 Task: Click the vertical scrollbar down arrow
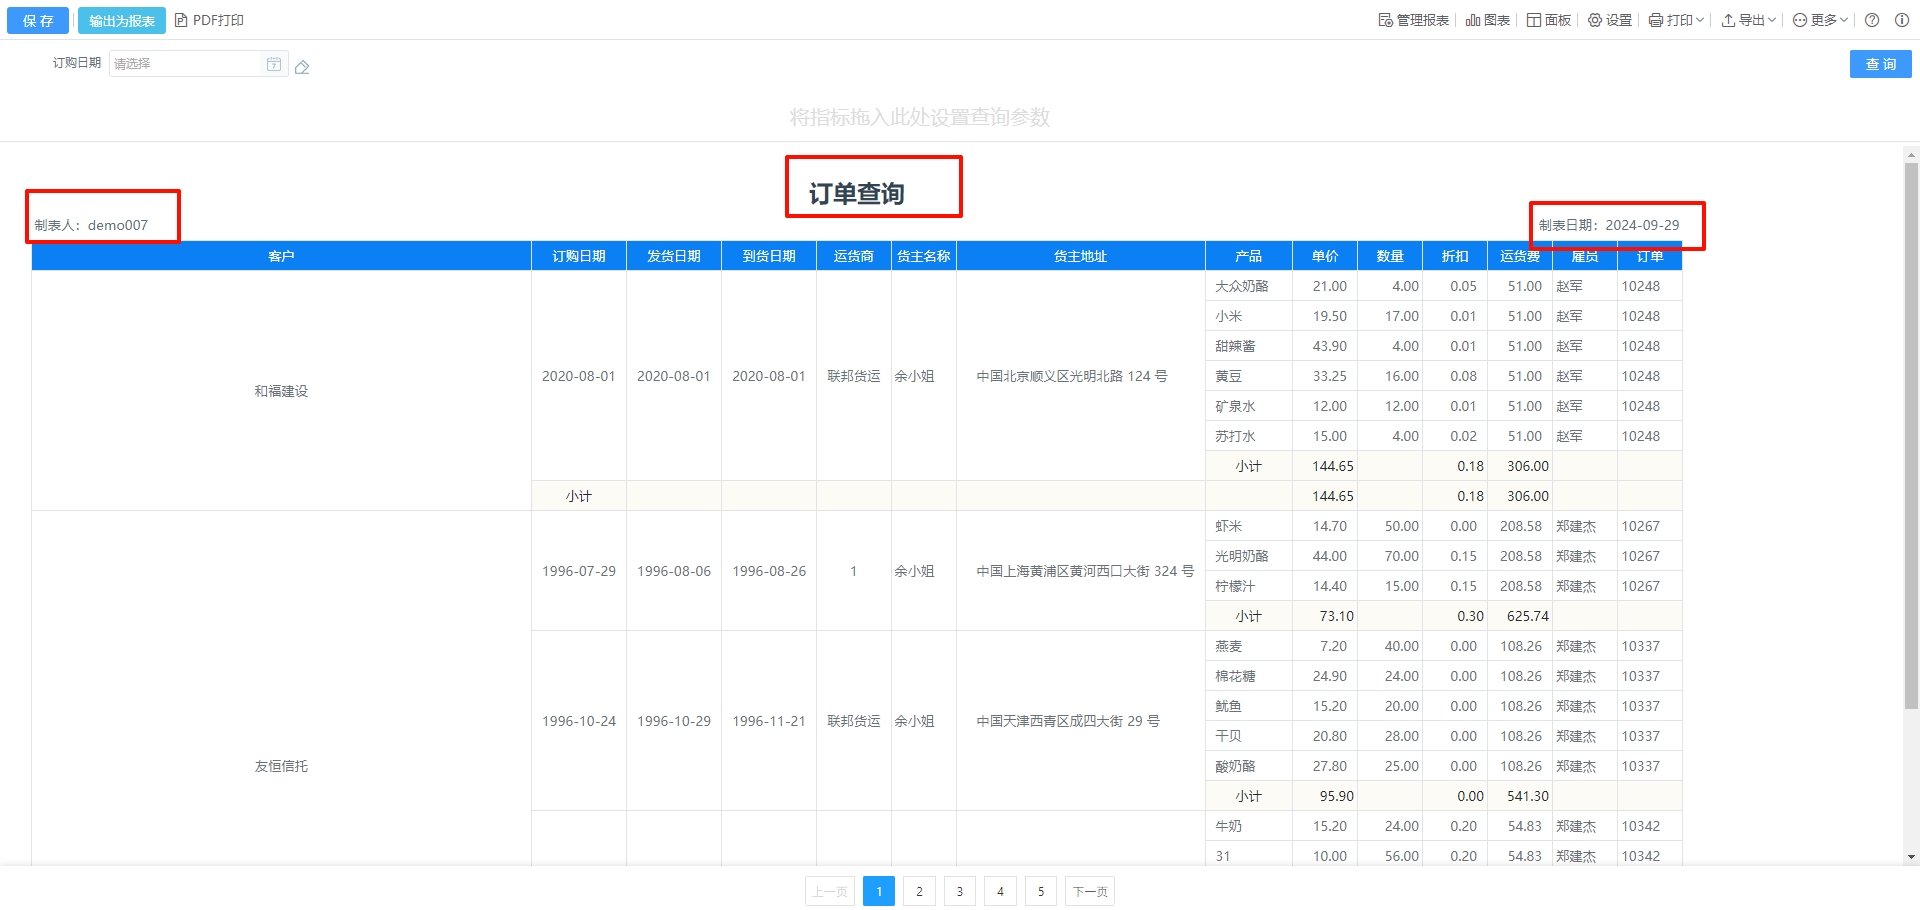pos(1911,857)
